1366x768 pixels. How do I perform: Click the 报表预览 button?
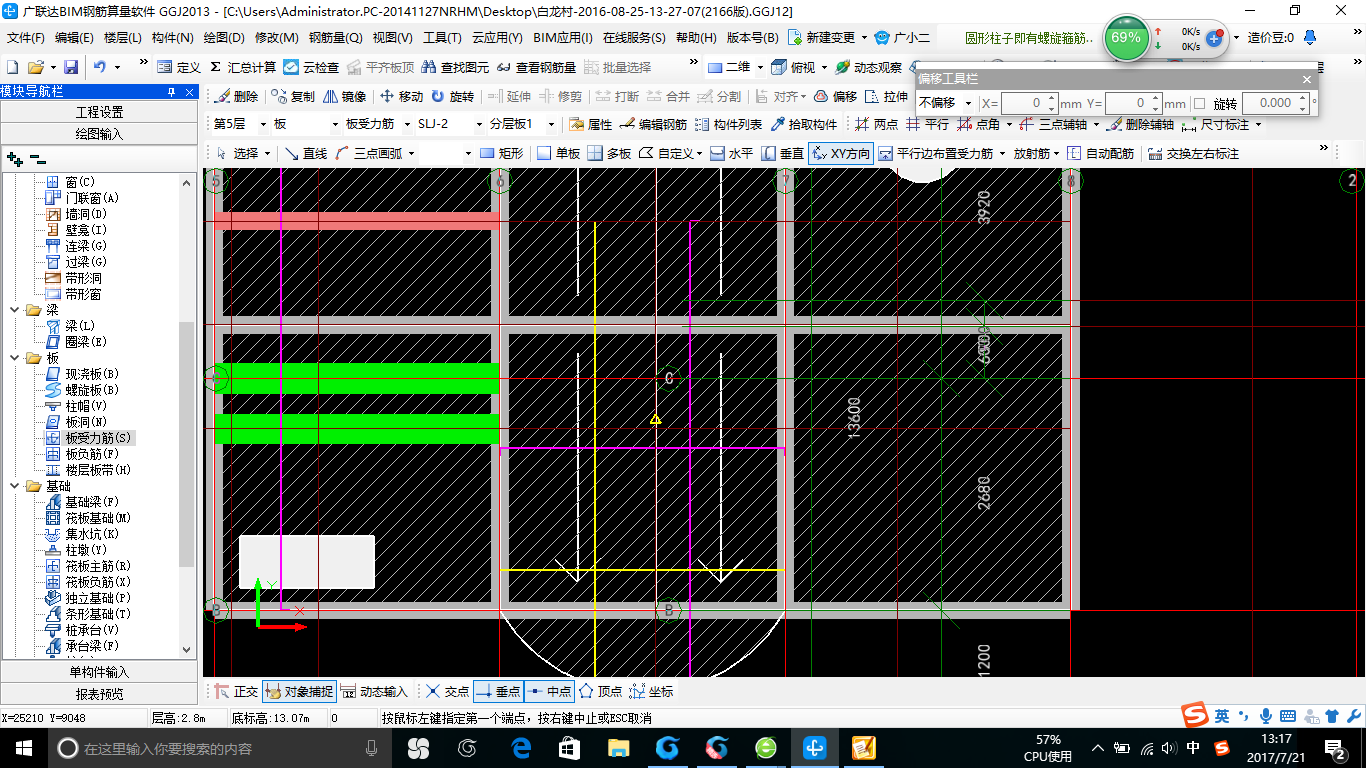(x=99, y=693)
